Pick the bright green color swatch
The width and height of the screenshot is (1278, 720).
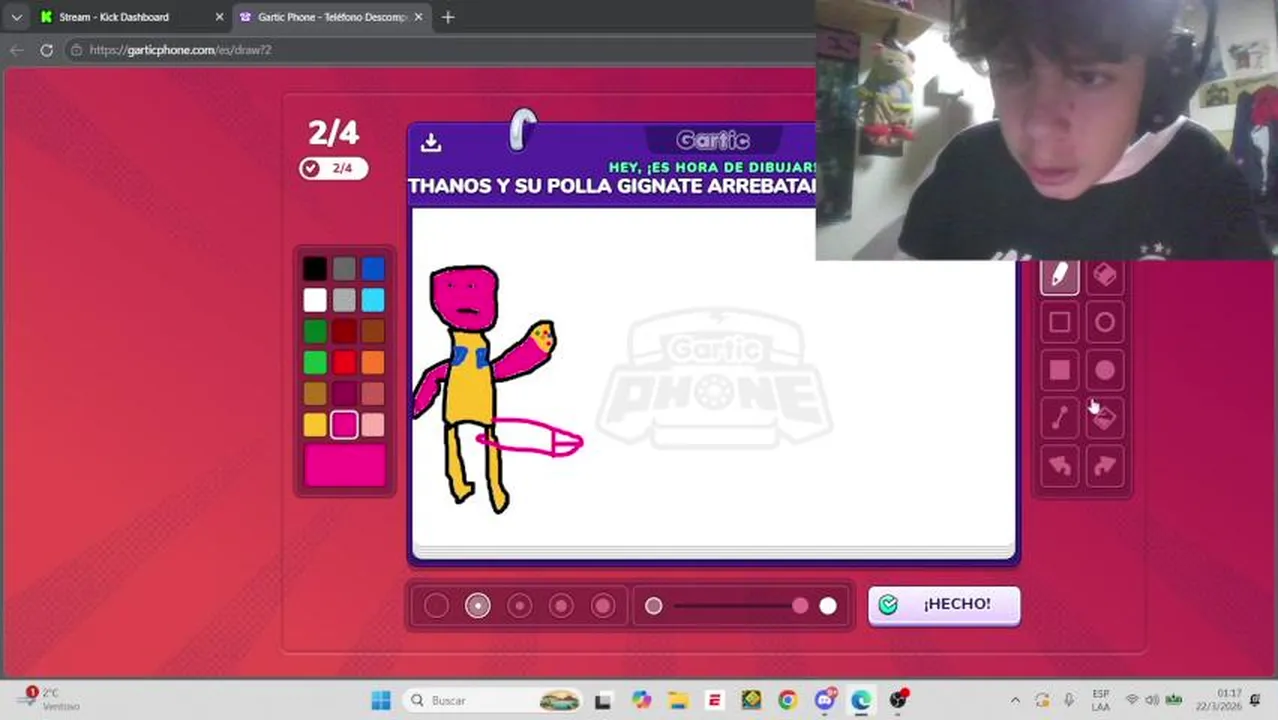click(315, 362)
